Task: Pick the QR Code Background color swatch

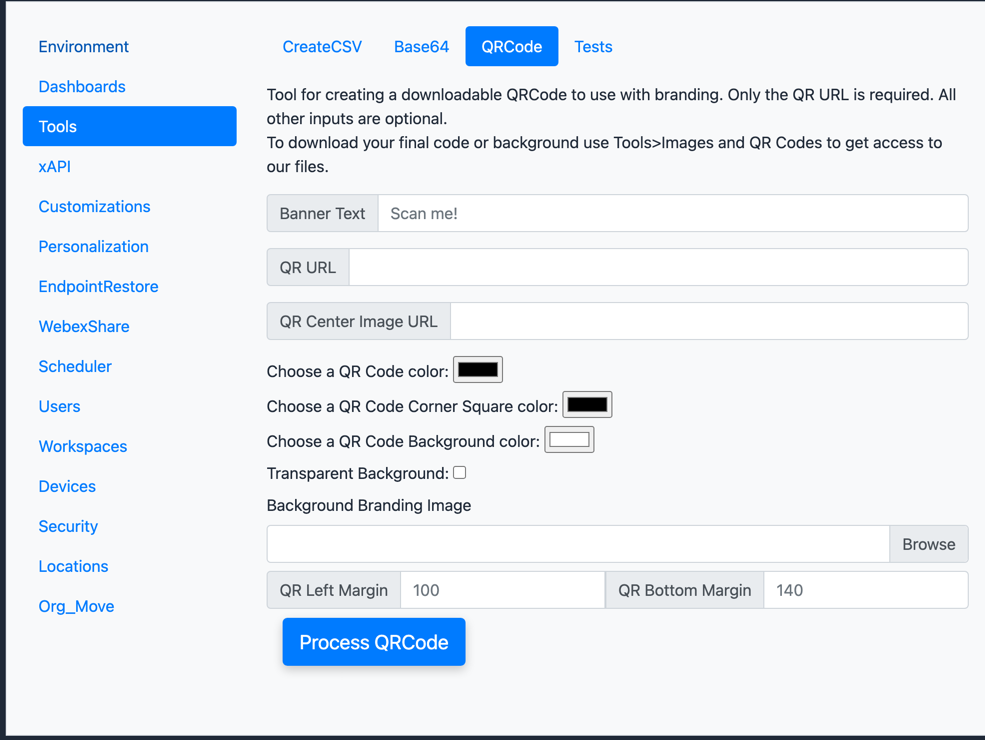Action: click(x=569, y=440)
